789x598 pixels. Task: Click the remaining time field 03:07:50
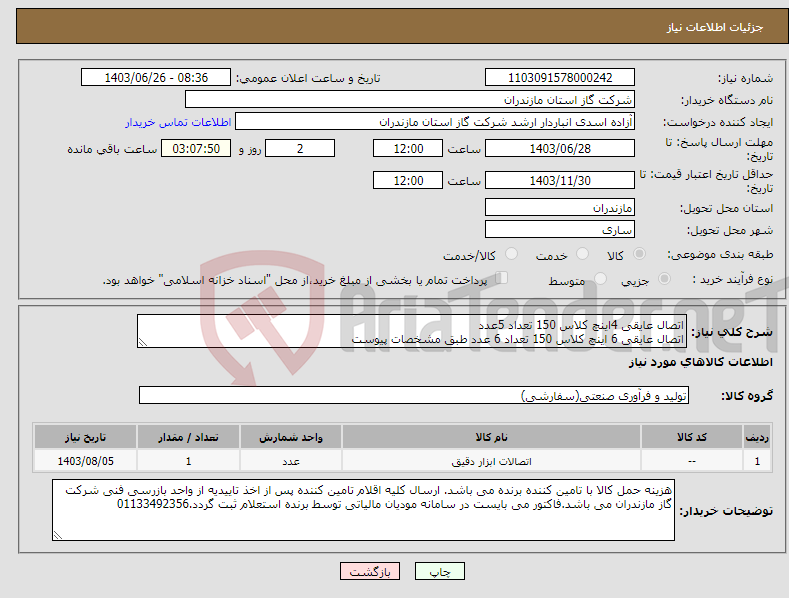click(196, 148)
